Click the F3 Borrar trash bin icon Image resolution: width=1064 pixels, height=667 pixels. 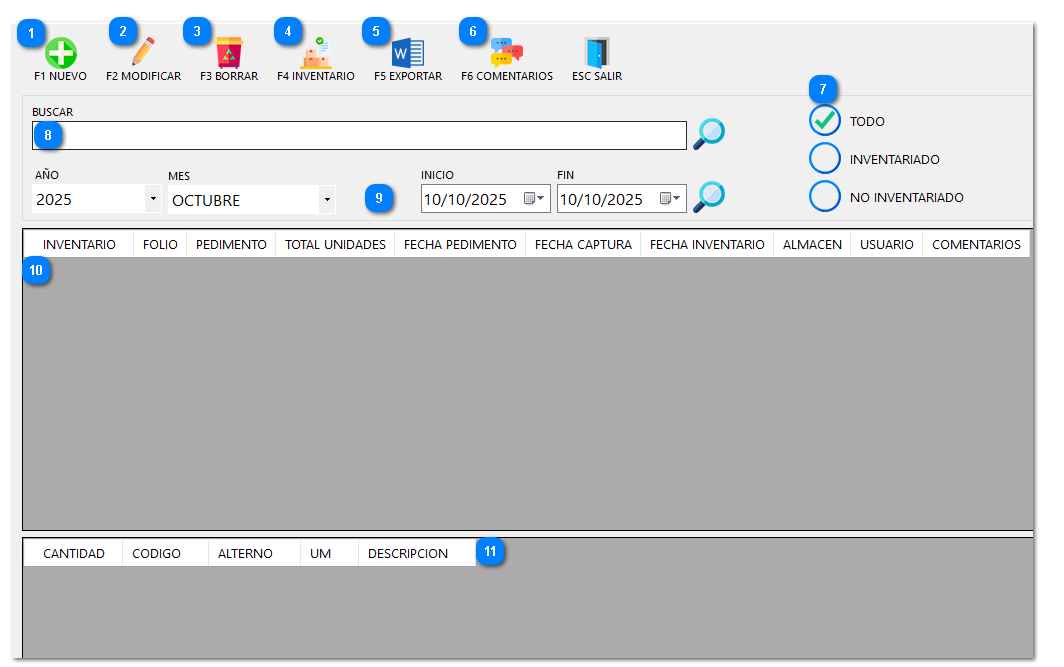[x=229, y=53]
